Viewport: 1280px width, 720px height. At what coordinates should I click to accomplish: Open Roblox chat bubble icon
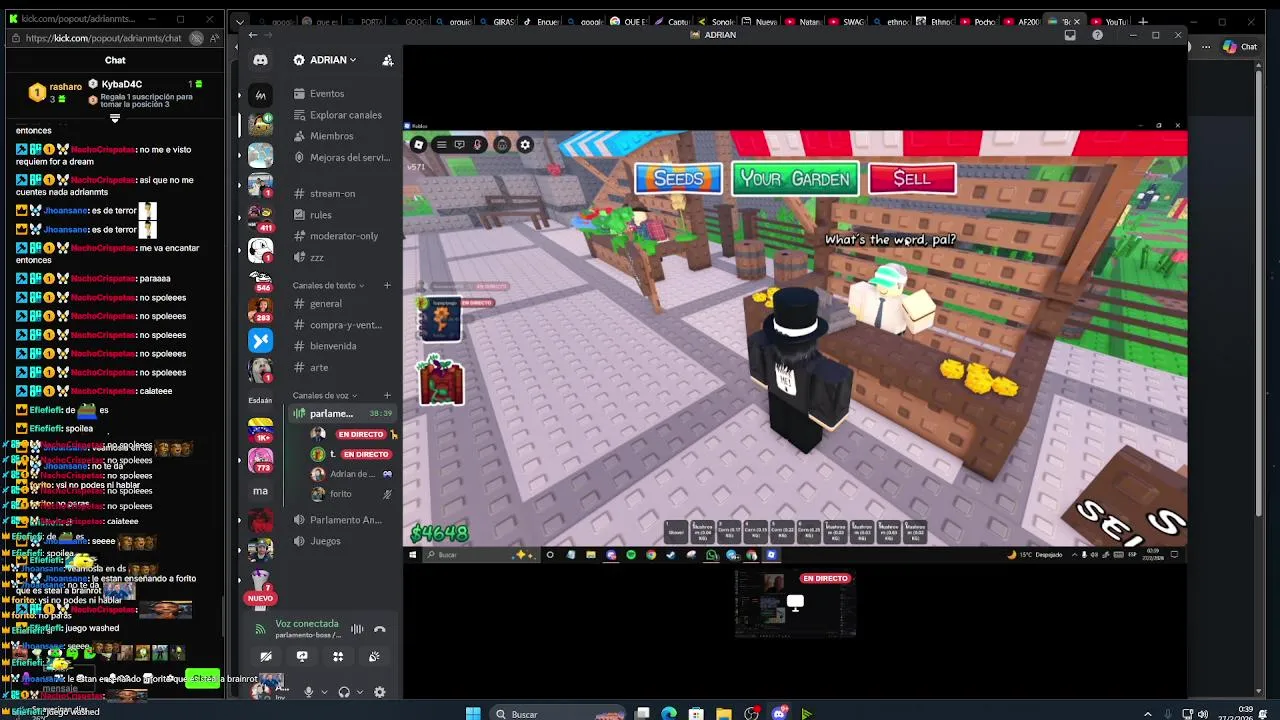click(x=459, y=145)
